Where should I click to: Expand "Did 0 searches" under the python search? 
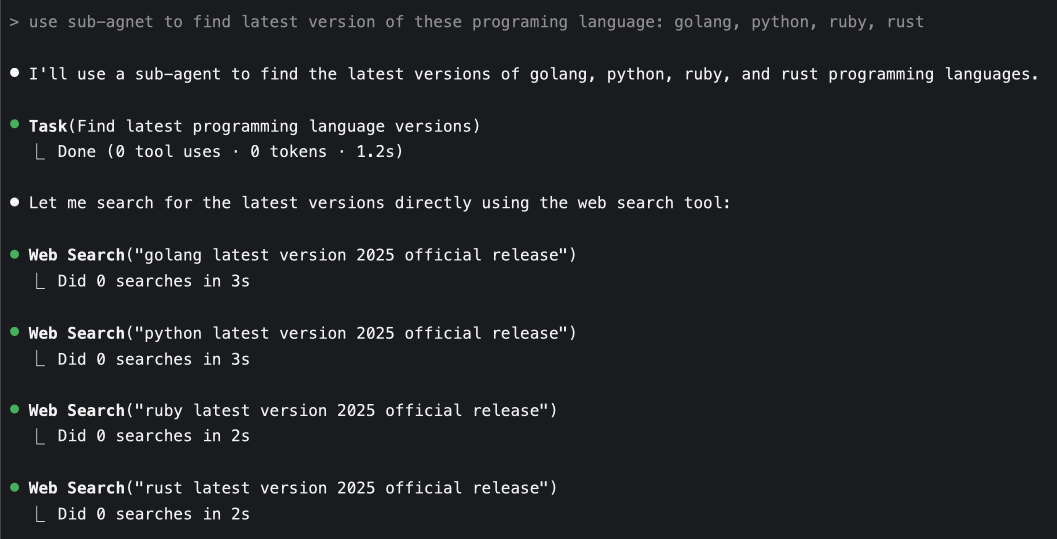[x=153, y=359]
